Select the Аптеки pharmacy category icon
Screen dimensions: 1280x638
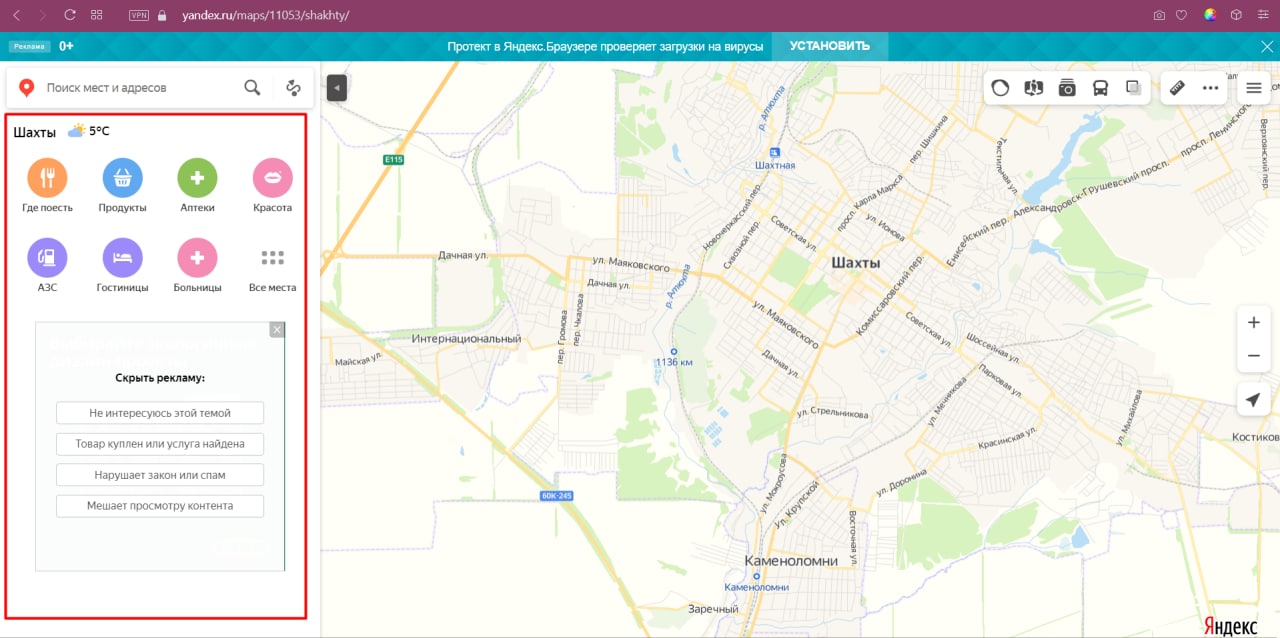tap(197, 178)
